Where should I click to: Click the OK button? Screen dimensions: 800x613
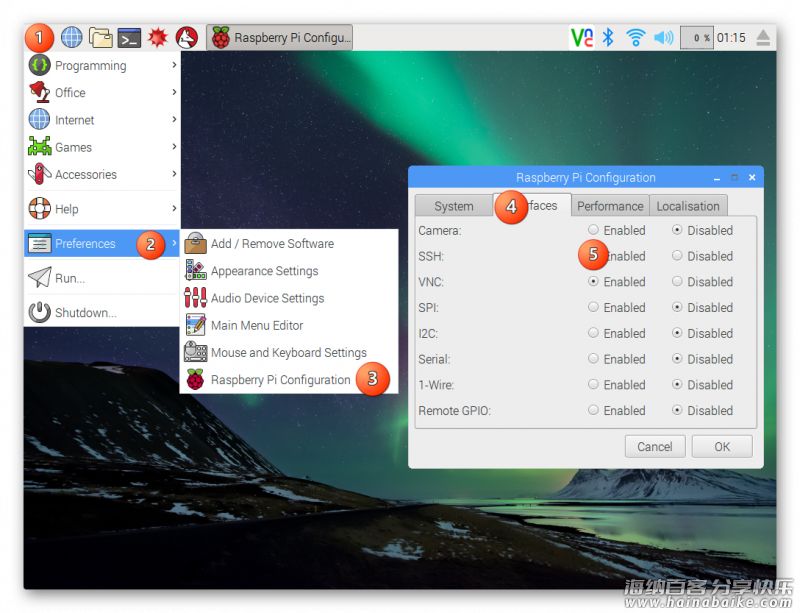(x=722, y=447)
